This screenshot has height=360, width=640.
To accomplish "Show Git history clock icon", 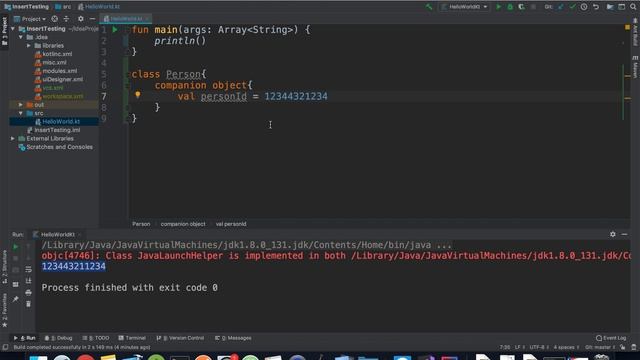I will [584, 7].
